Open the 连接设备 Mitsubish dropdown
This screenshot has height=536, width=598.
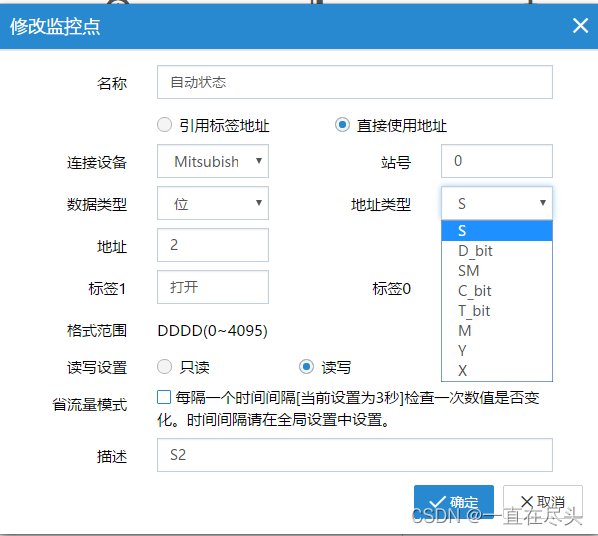coord(213,161)
